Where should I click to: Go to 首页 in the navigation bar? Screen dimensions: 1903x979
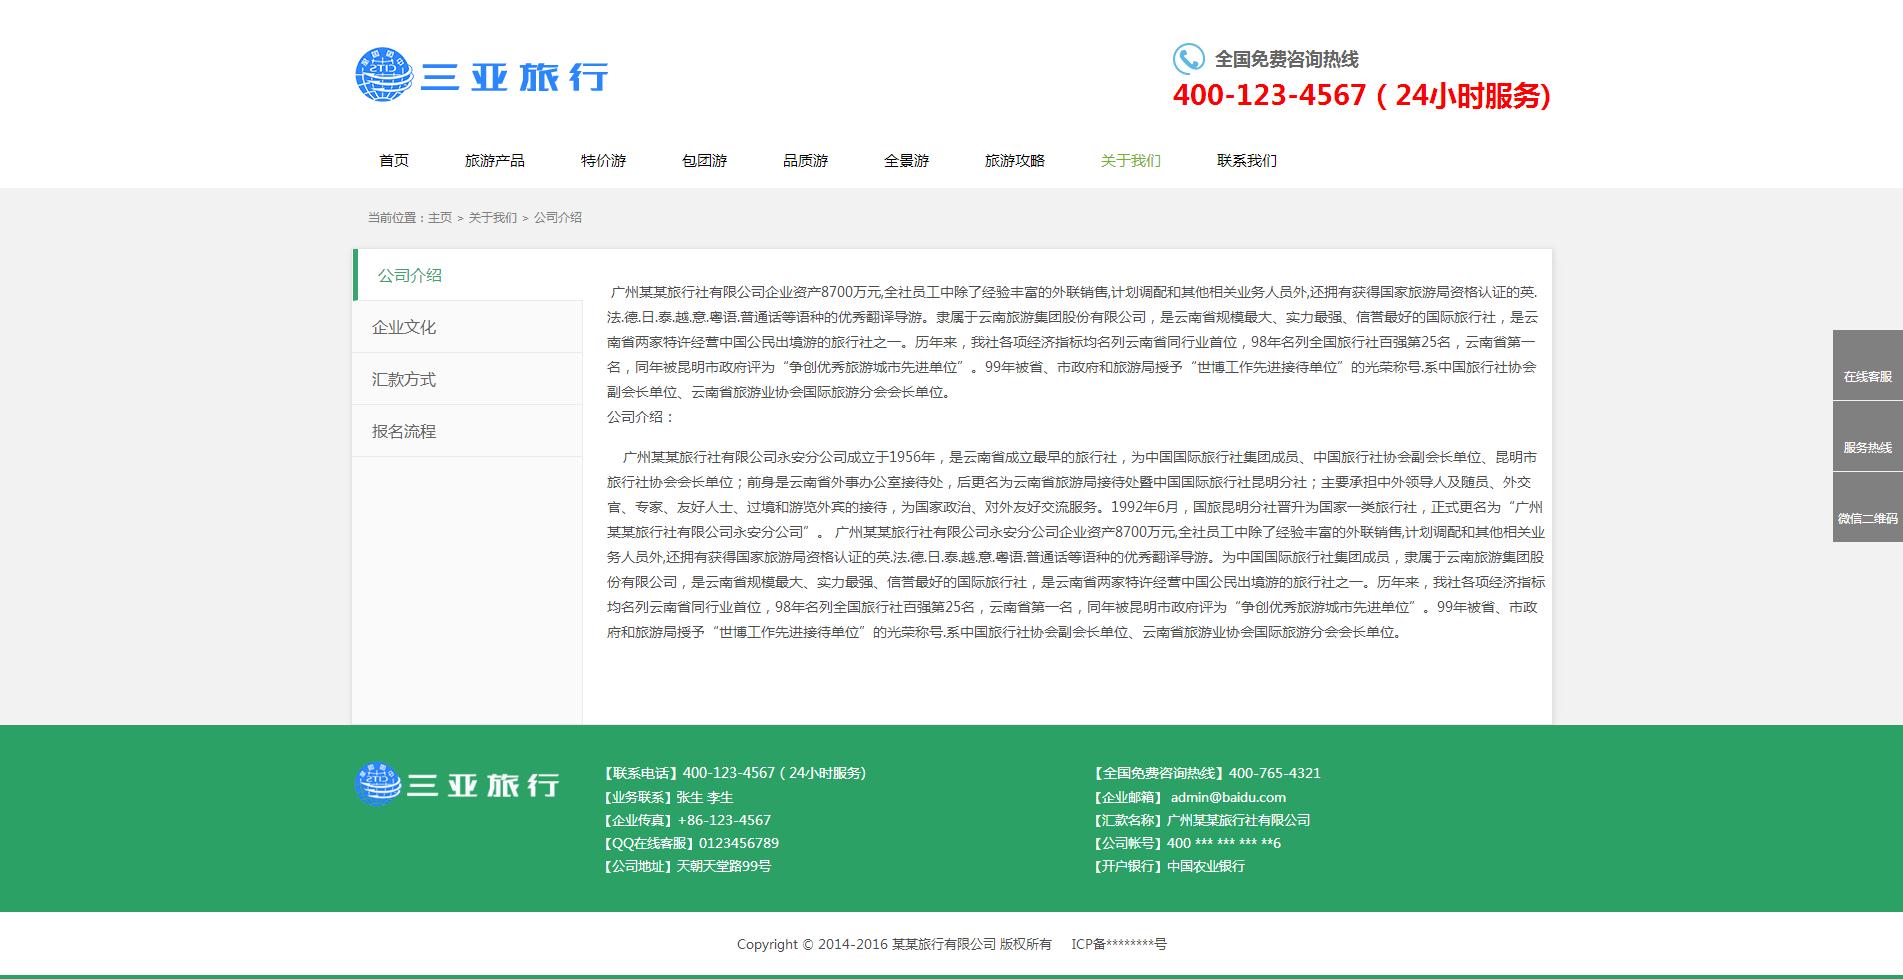pyautogui.click(x=394, y=161)
